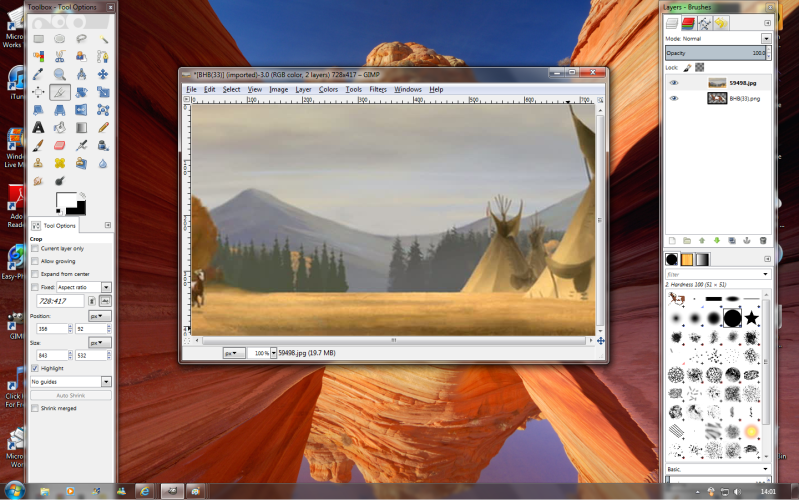Enable Allow growing checkbox
This screenshot has width=799, height=504.
click(35, 261)
